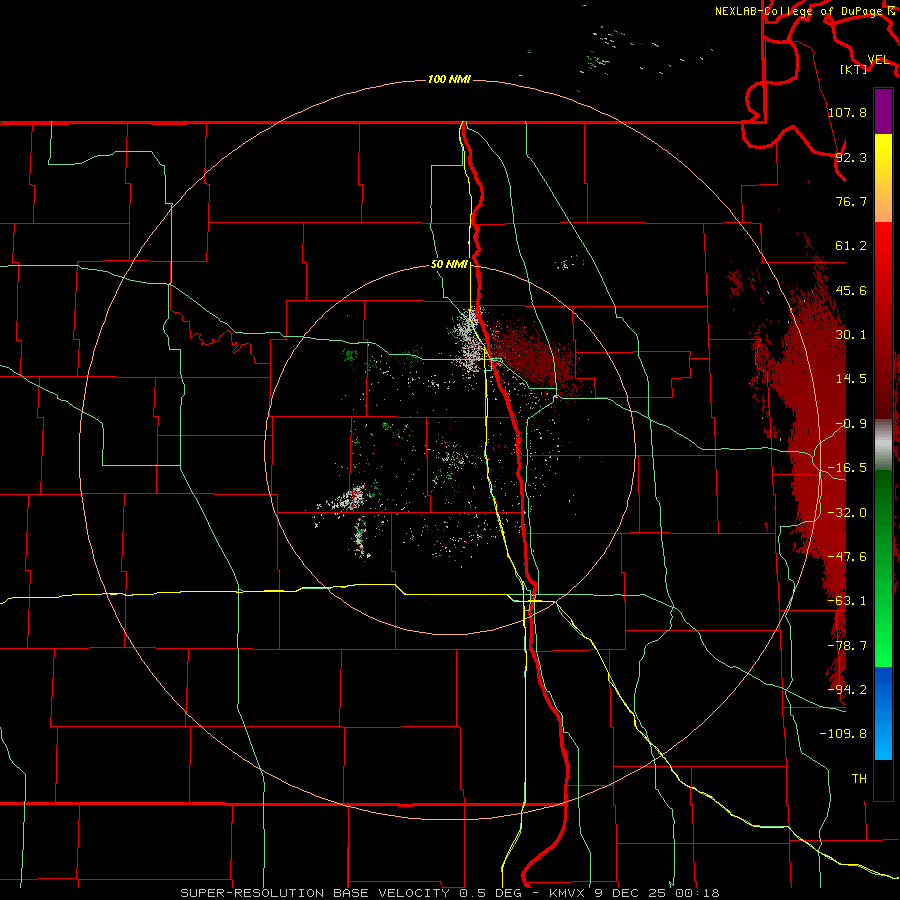Screen dimensions: 900x900
Task: Select the 30.1 velocity scale value
Action: click(851, 335)
